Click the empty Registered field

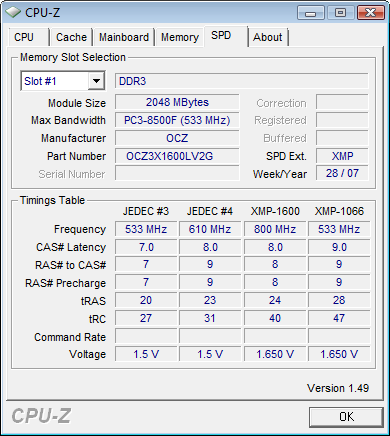342,120
